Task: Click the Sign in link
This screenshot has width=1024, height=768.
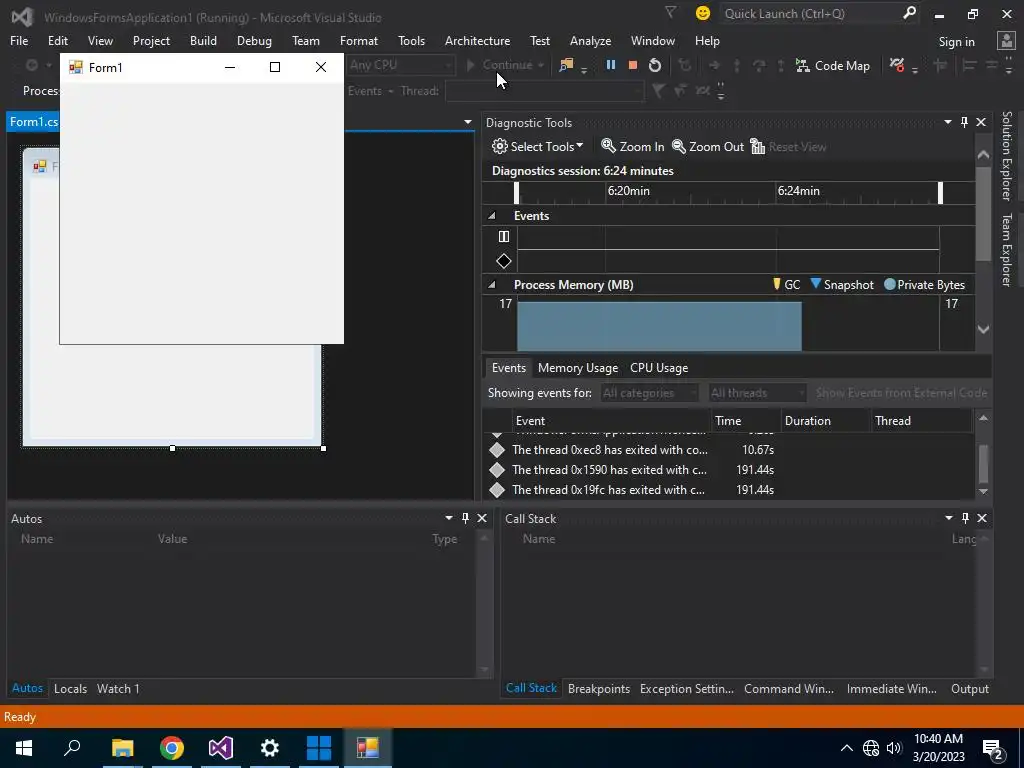Action: coord(956,41)
